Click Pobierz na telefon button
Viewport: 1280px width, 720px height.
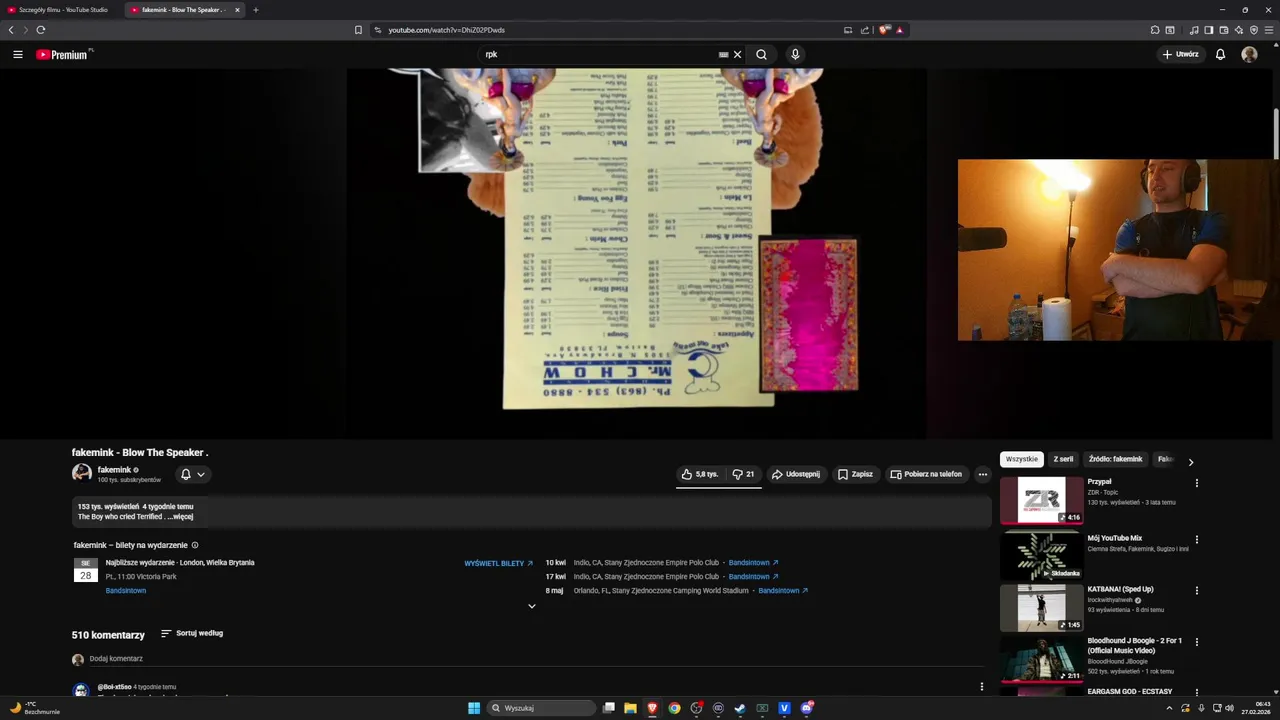926,474
